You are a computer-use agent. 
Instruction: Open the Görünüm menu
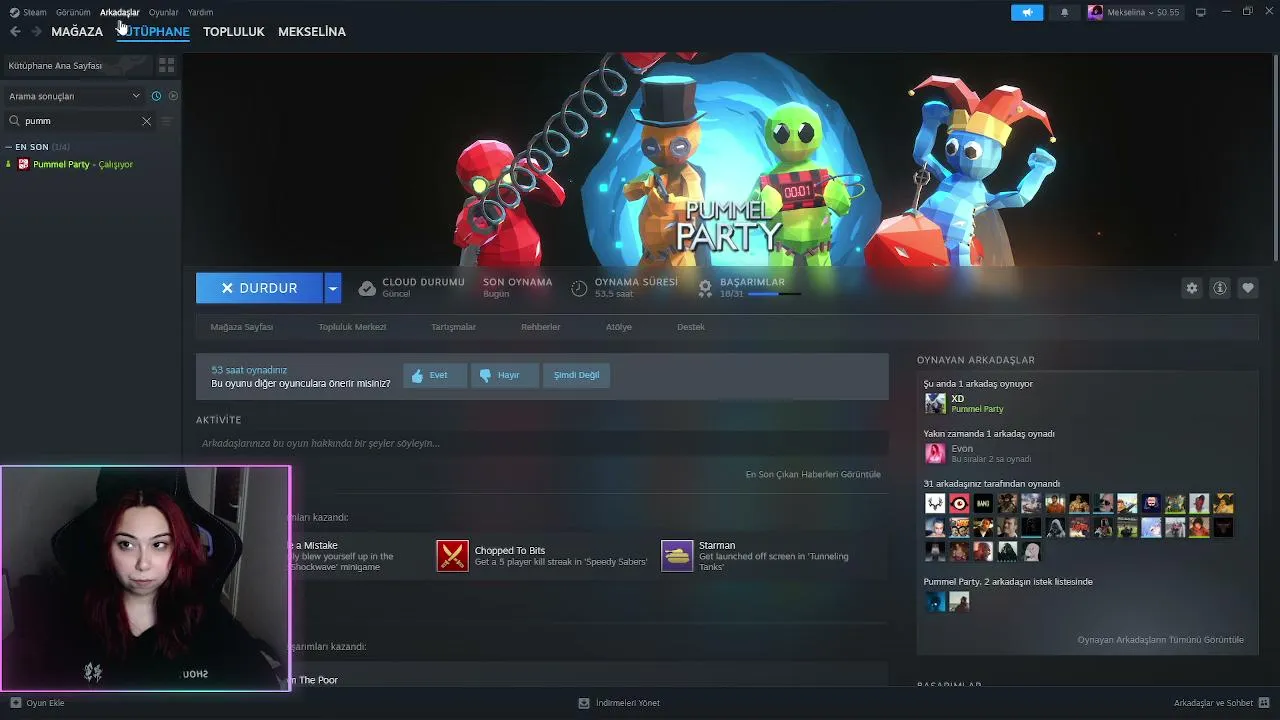[73, 12]
